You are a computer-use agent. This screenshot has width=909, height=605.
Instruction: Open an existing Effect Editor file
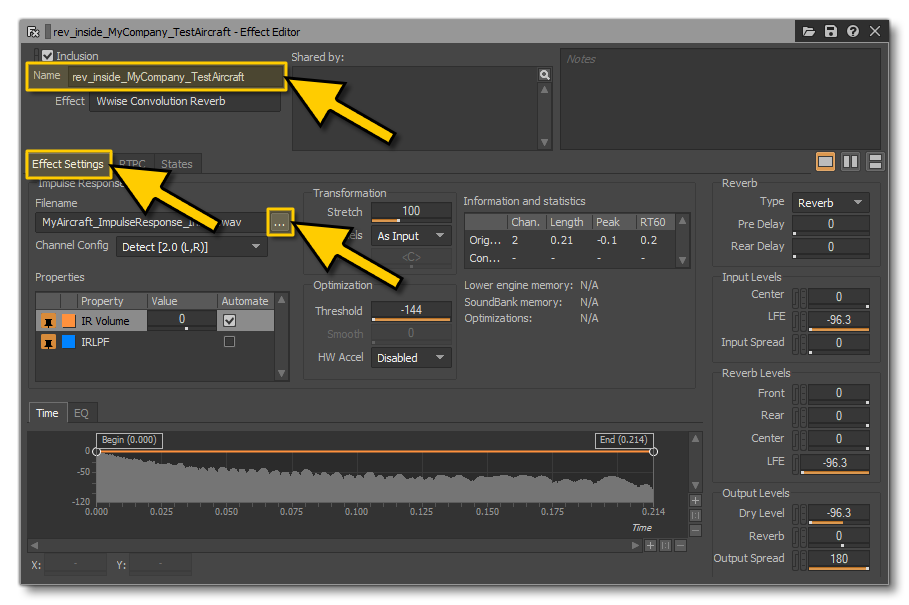pos(810,31)
